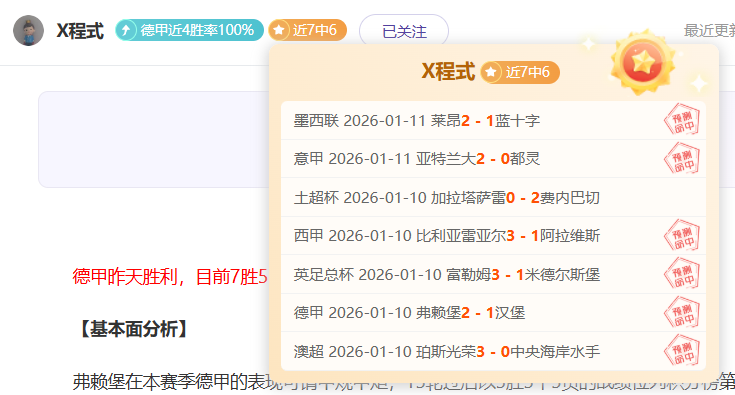Select 土超杯 加拉塔萨雷 0-2 费内巴切 row
The width and height of the screenshot is (735, 395).
click(493, 197)
